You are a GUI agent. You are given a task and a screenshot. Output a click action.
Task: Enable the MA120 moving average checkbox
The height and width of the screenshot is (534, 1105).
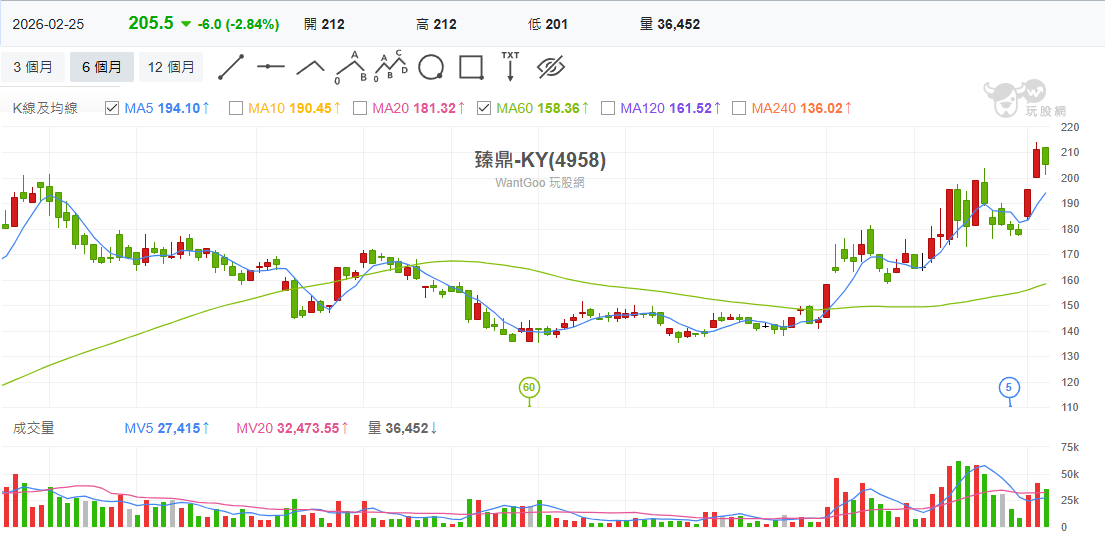(608, 108)
